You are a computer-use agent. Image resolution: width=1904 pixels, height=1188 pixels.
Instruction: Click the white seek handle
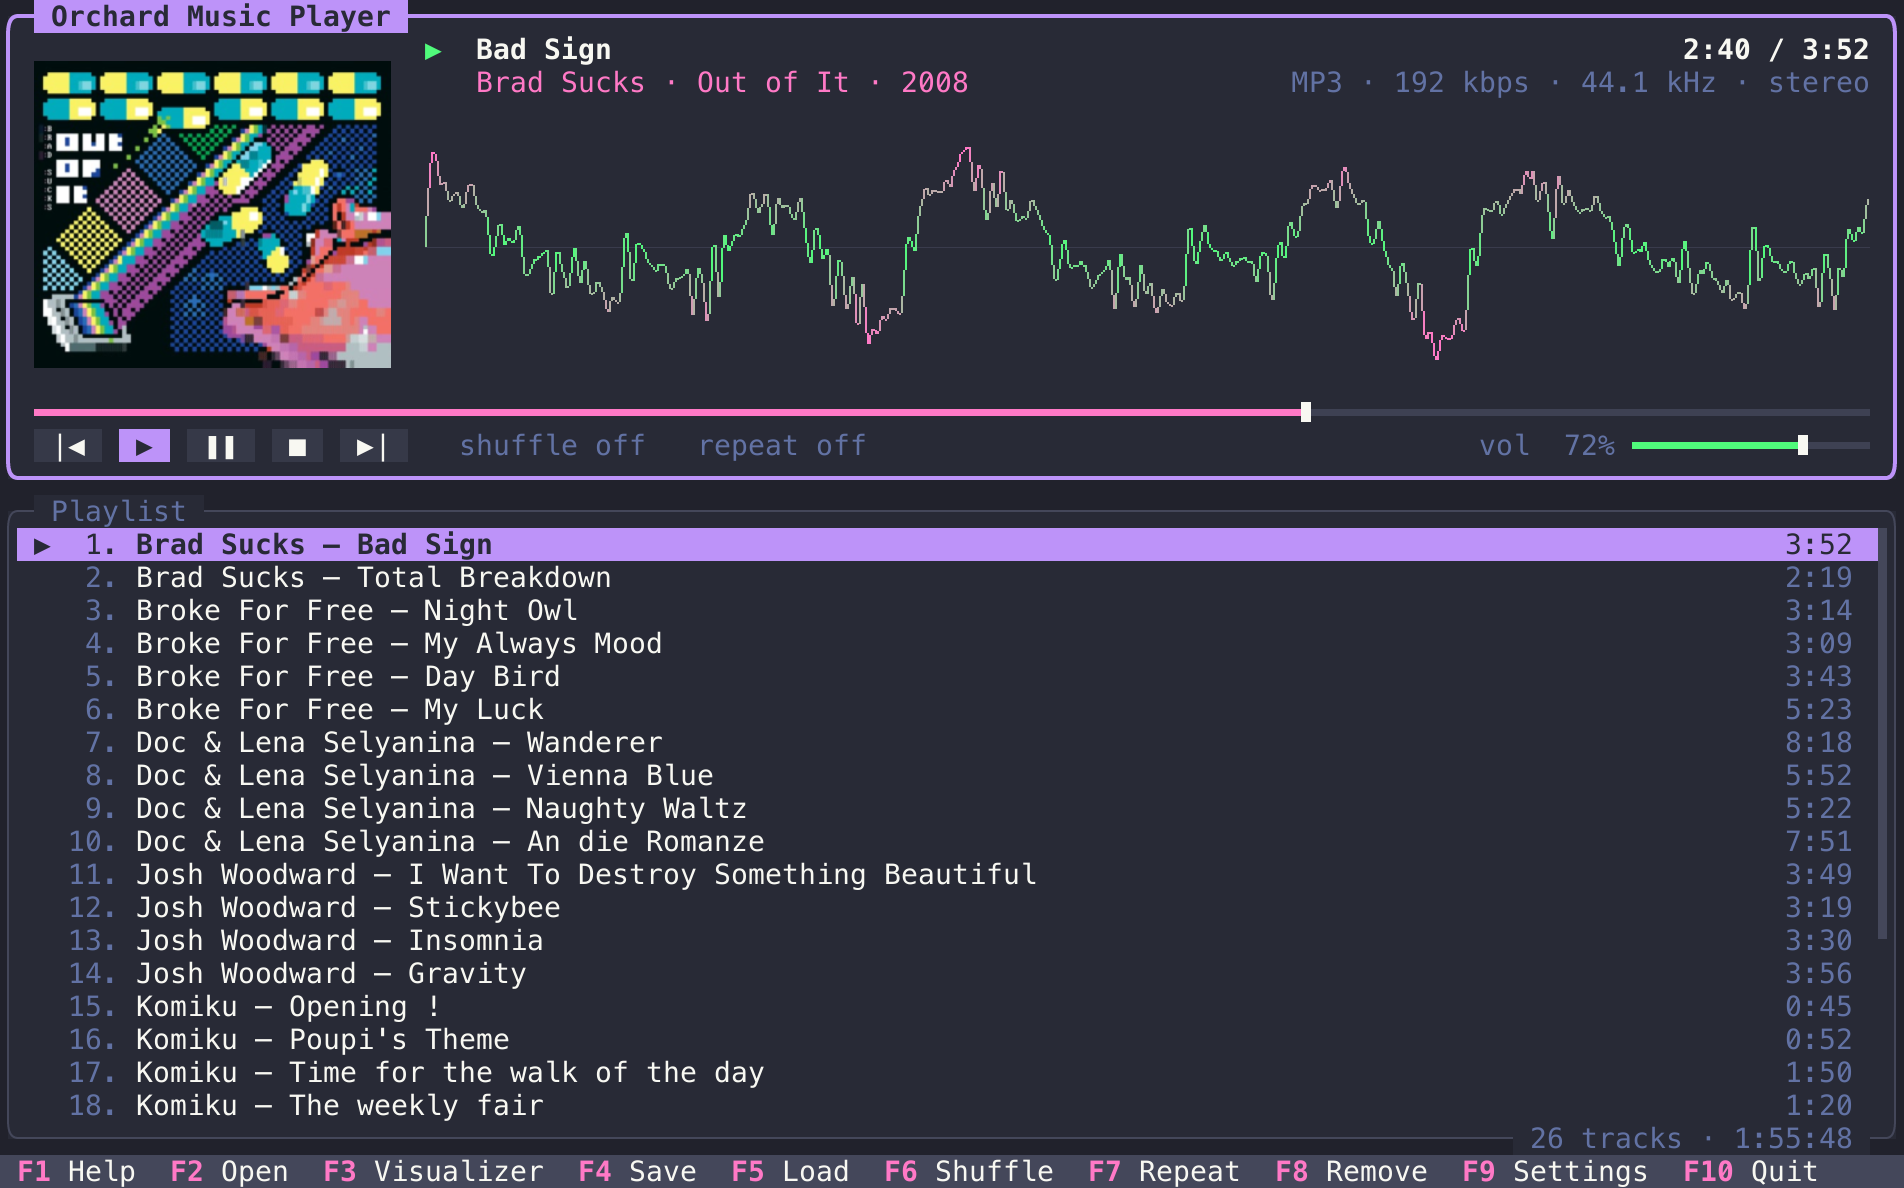(x=1306, y=412)
